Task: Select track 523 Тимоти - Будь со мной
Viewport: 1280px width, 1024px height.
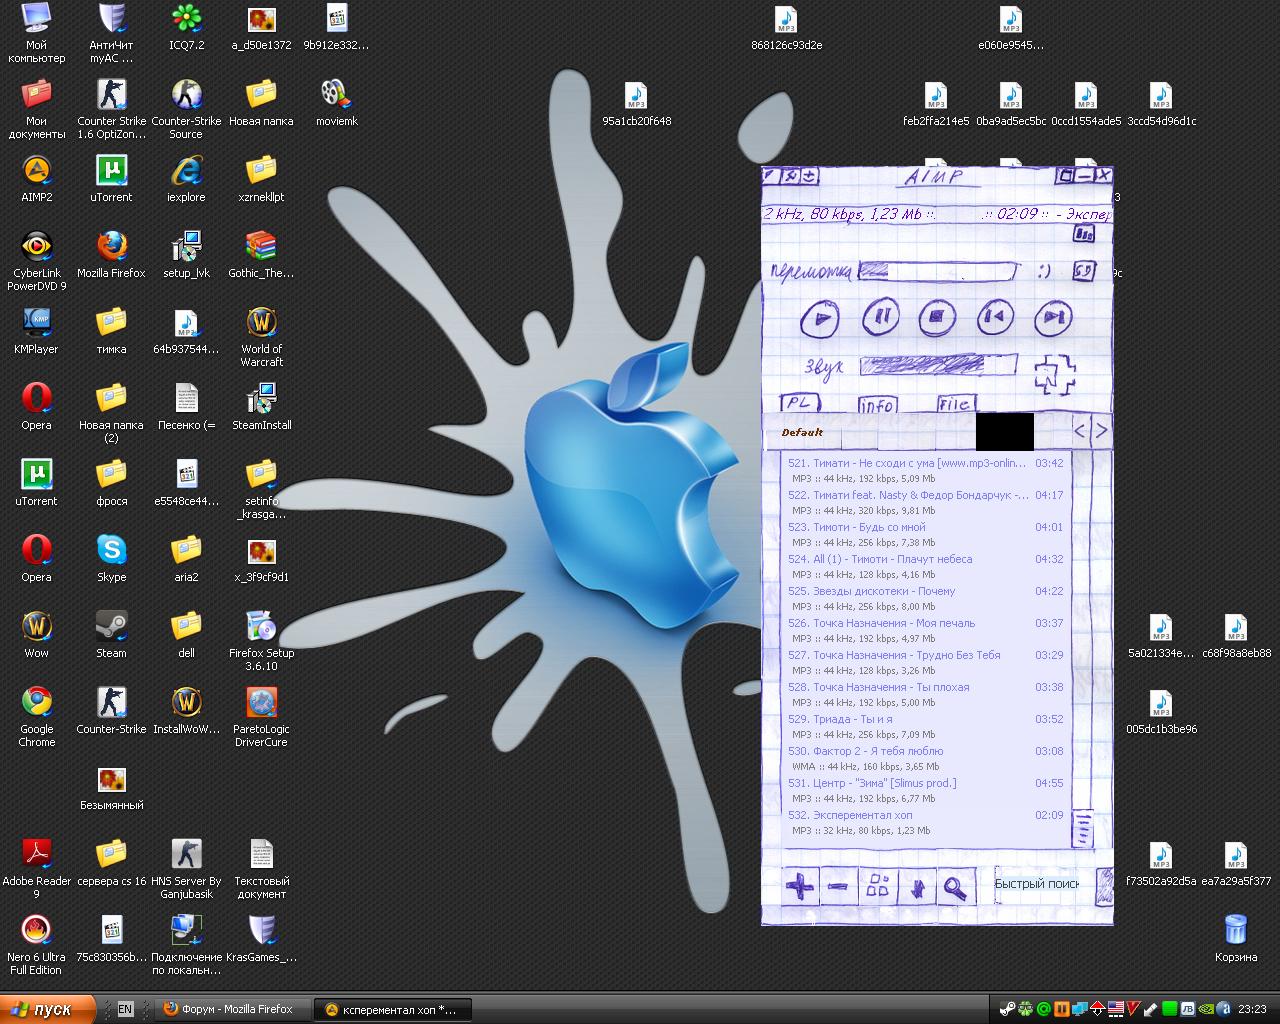Action: click(926, 535)
